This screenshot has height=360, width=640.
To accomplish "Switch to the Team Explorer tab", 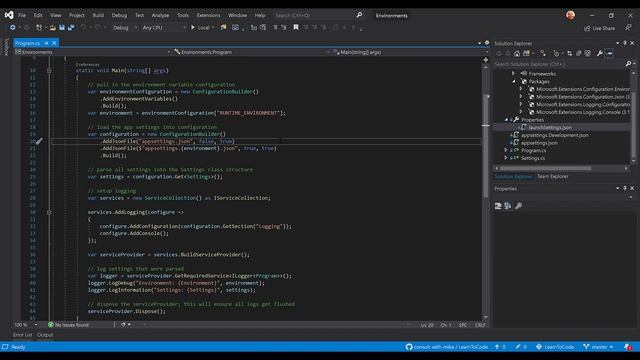I will pyautogui.click(x=553, y=176).
